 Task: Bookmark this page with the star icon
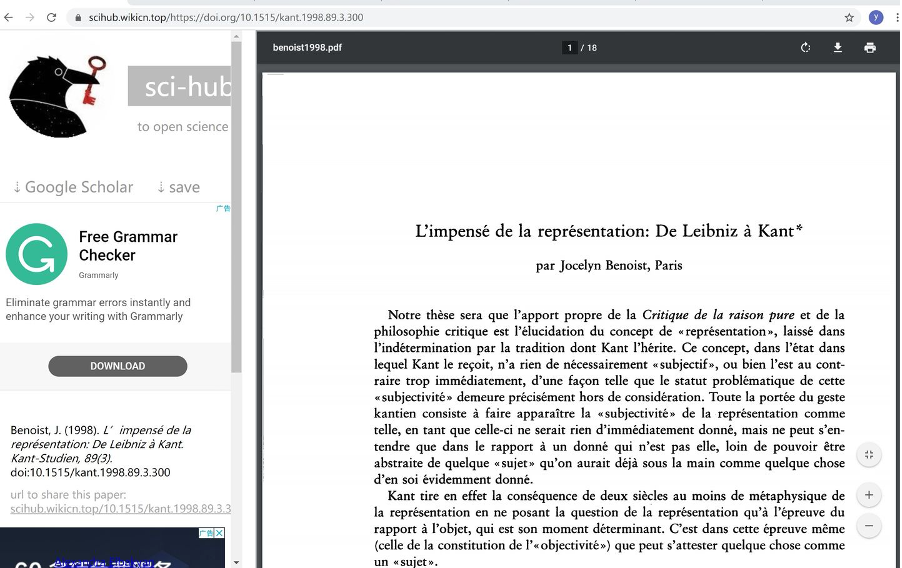point(849,17)
